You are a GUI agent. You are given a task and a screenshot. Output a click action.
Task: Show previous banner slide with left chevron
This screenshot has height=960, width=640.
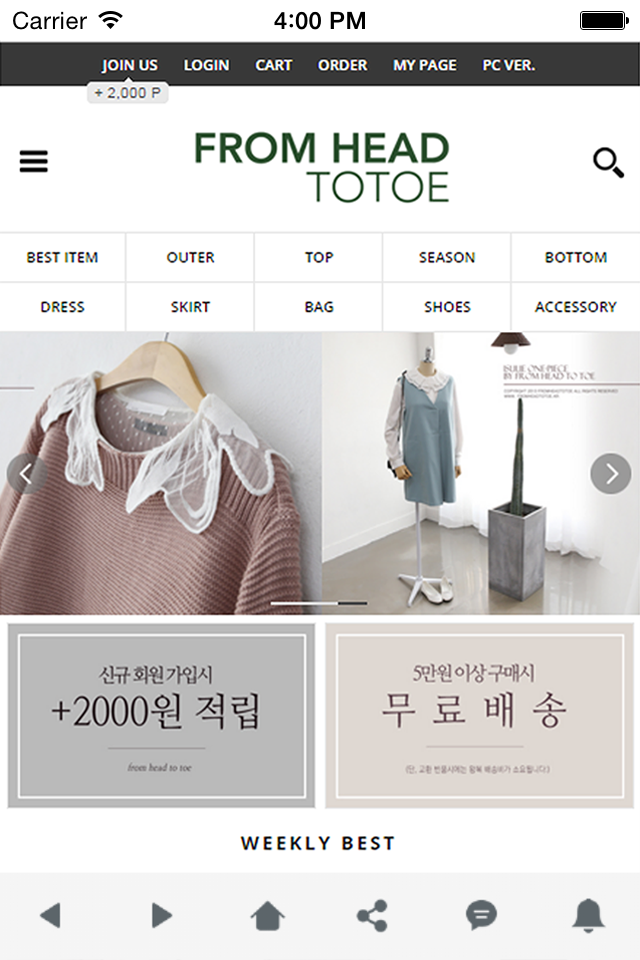point(27,473)
